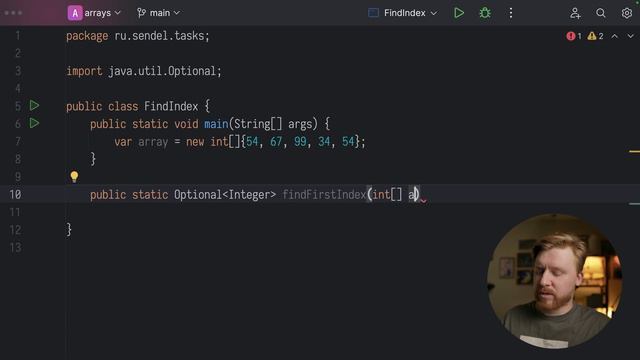Open the More Actions menu
Screen dimensions: 640x360
point(511,13)
